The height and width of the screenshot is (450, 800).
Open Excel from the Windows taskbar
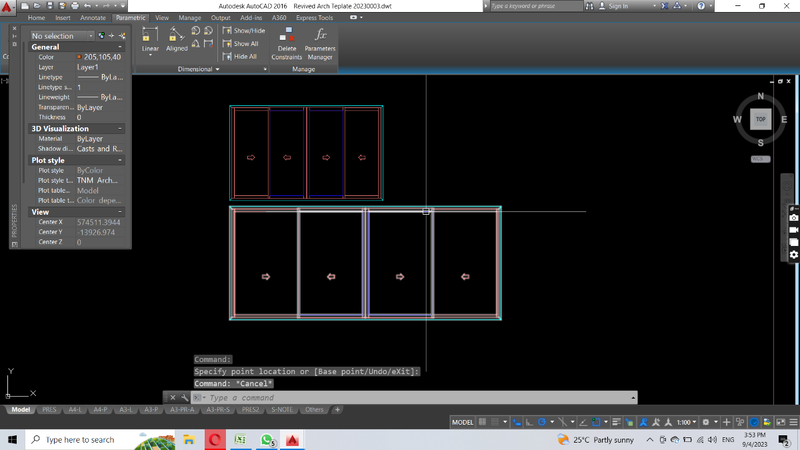click(240, 439)
